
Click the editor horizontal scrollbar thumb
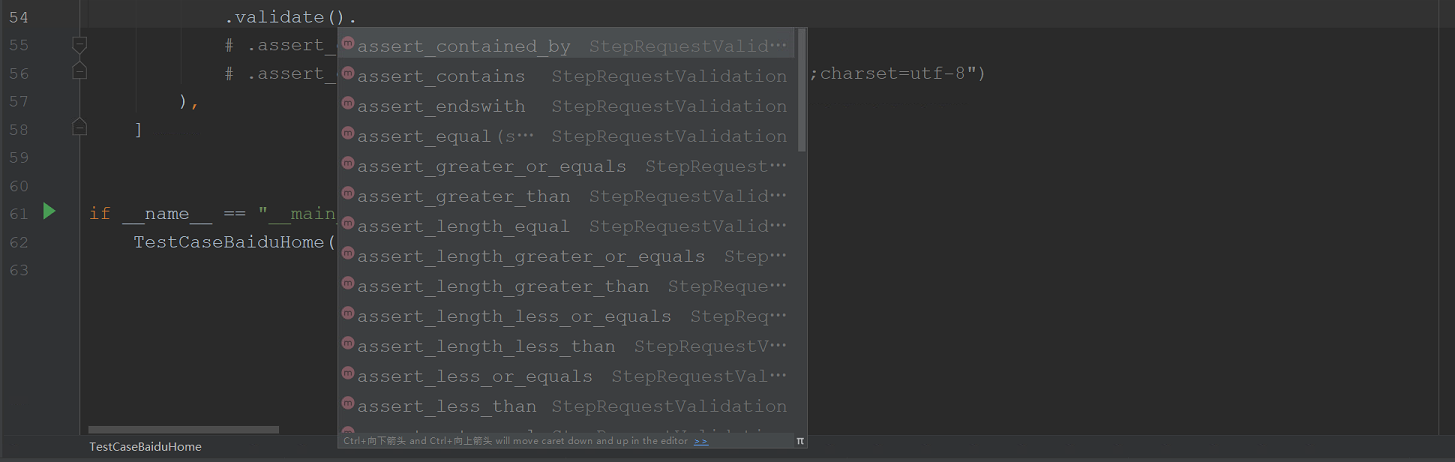tap(183, 430)
